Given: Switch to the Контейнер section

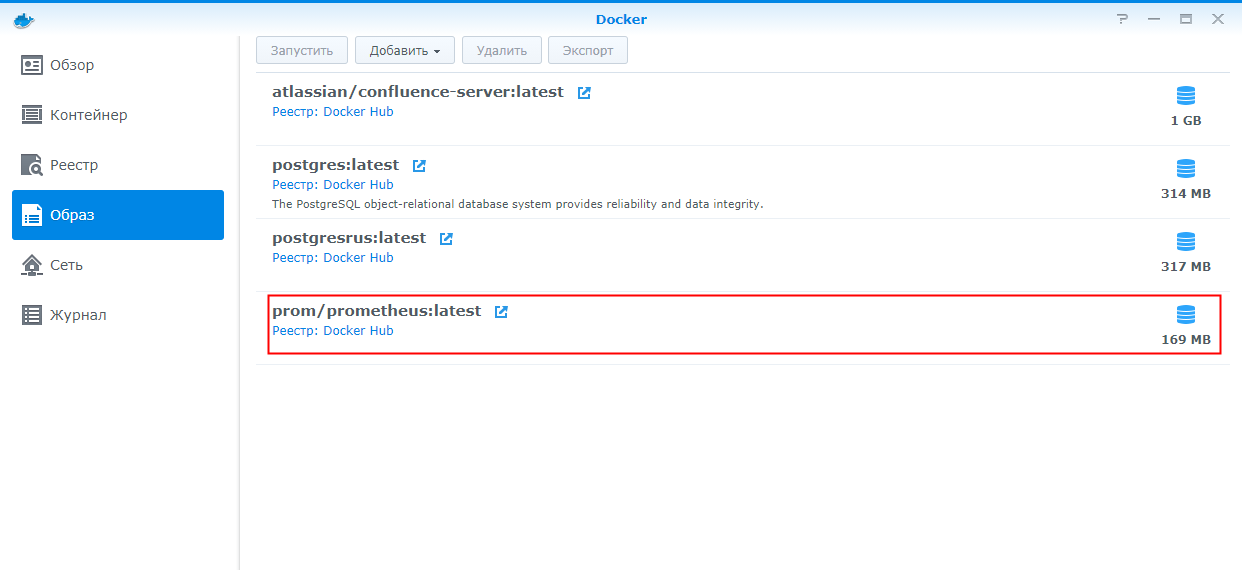Looking at the screenshot, I should [88, 115].
